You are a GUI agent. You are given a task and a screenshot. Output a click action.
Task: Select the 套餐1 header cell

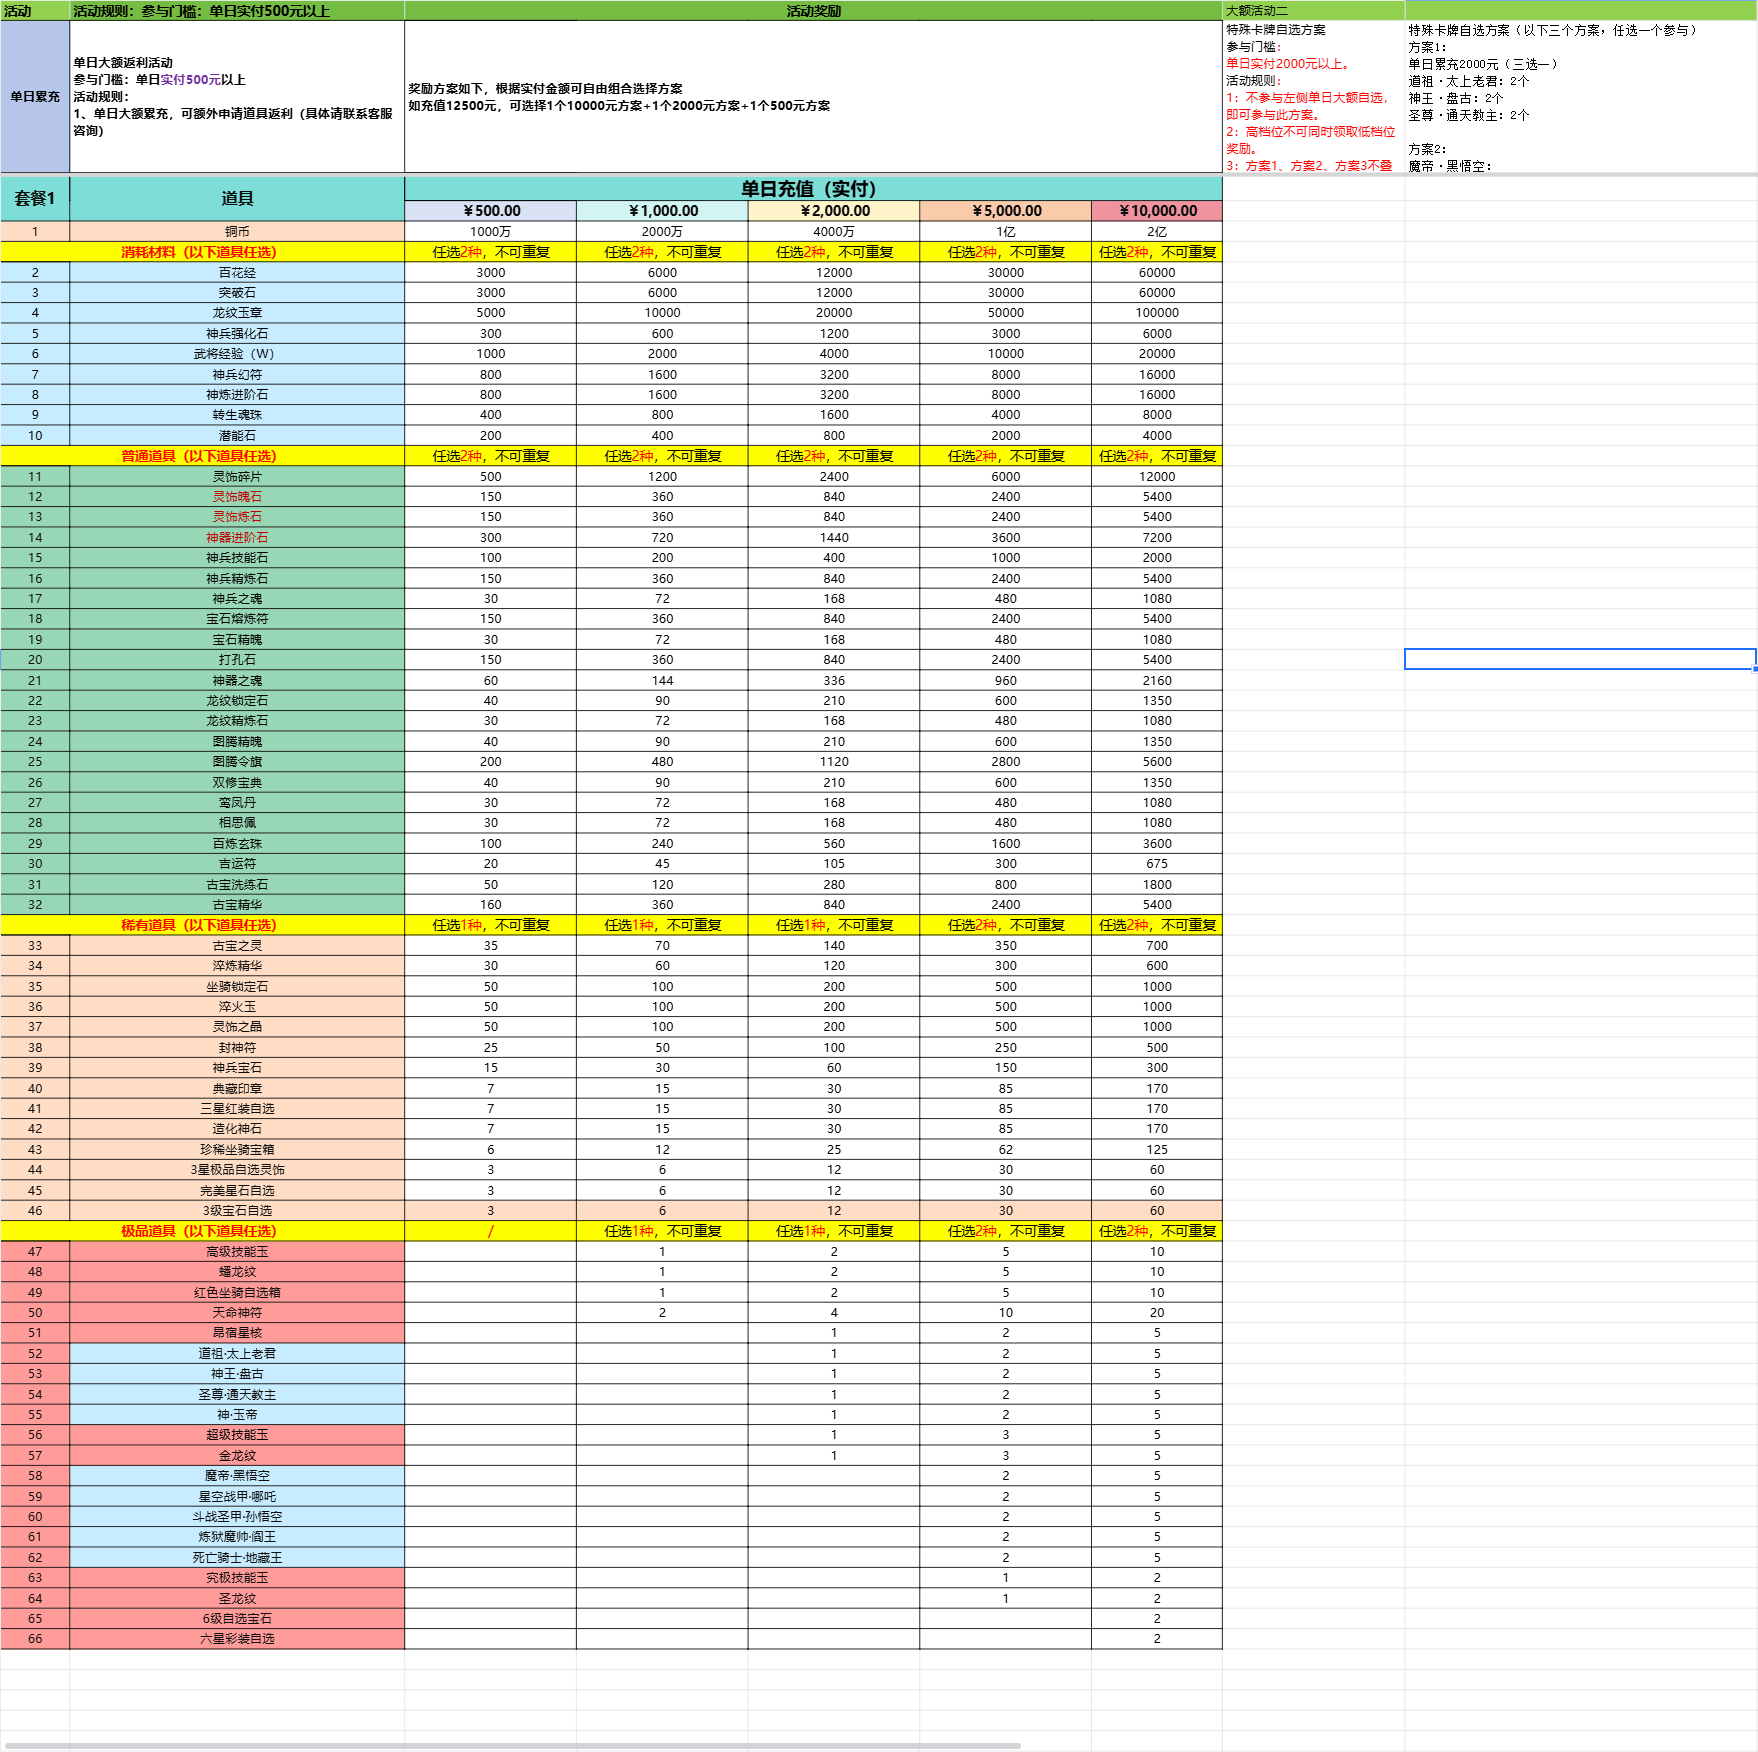[35, 199]
